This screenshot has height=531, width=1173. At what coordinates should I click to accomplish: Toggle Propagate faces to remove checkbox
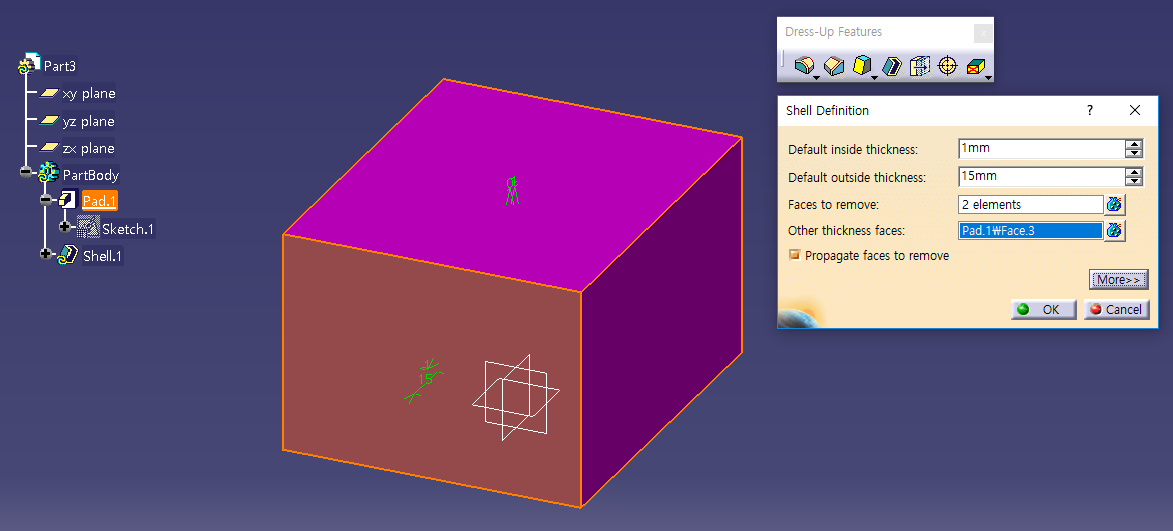(794, 255)
